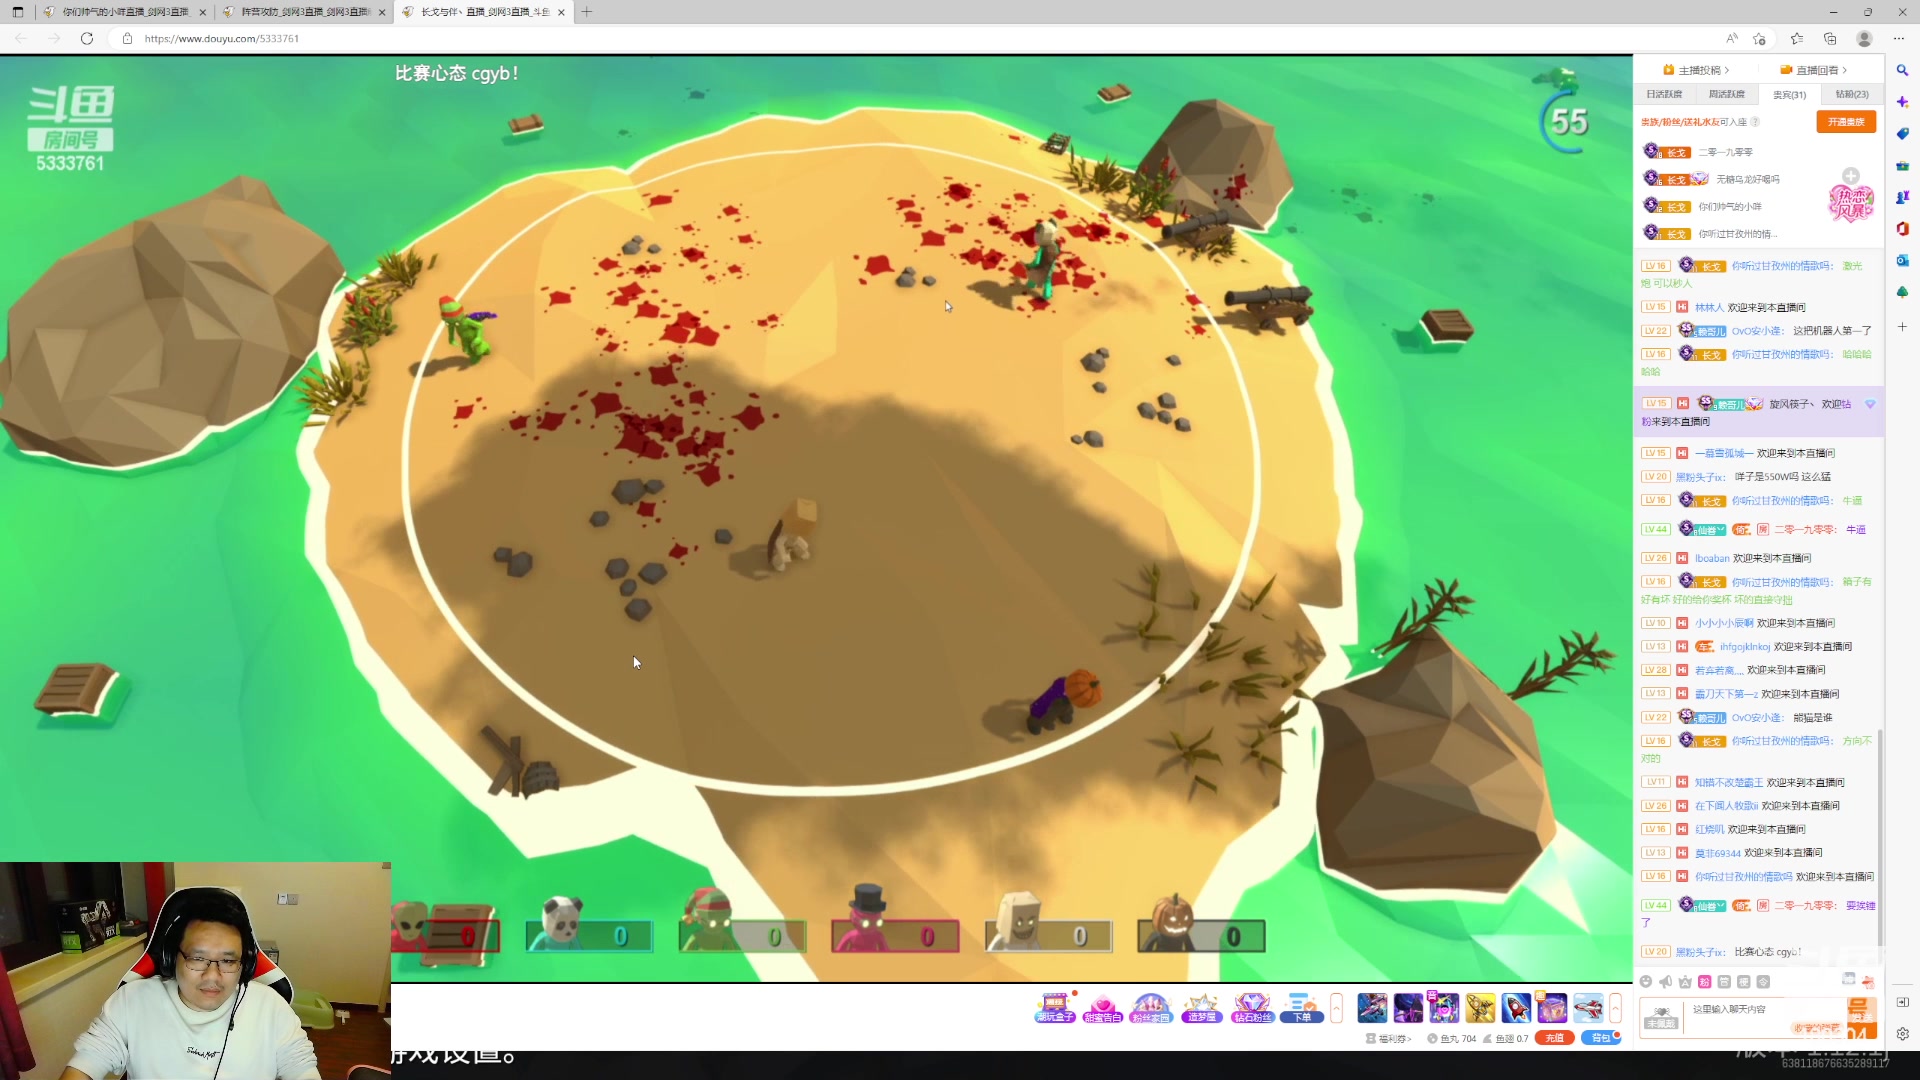
Task: Open the 直播回看 link
Action: (x=1813, y=70)
